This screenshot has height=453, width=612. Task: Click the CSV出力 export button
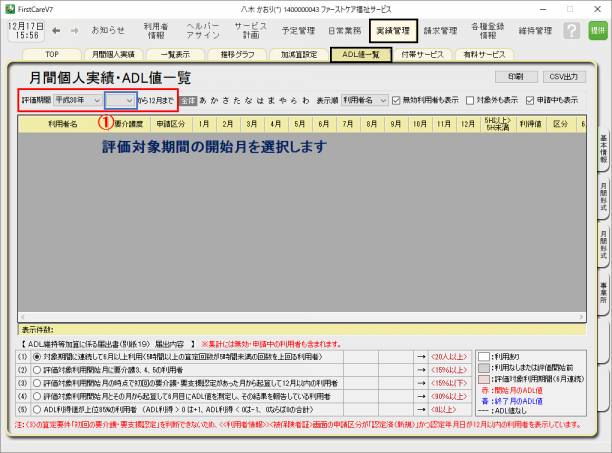click(x=564, y=76)
